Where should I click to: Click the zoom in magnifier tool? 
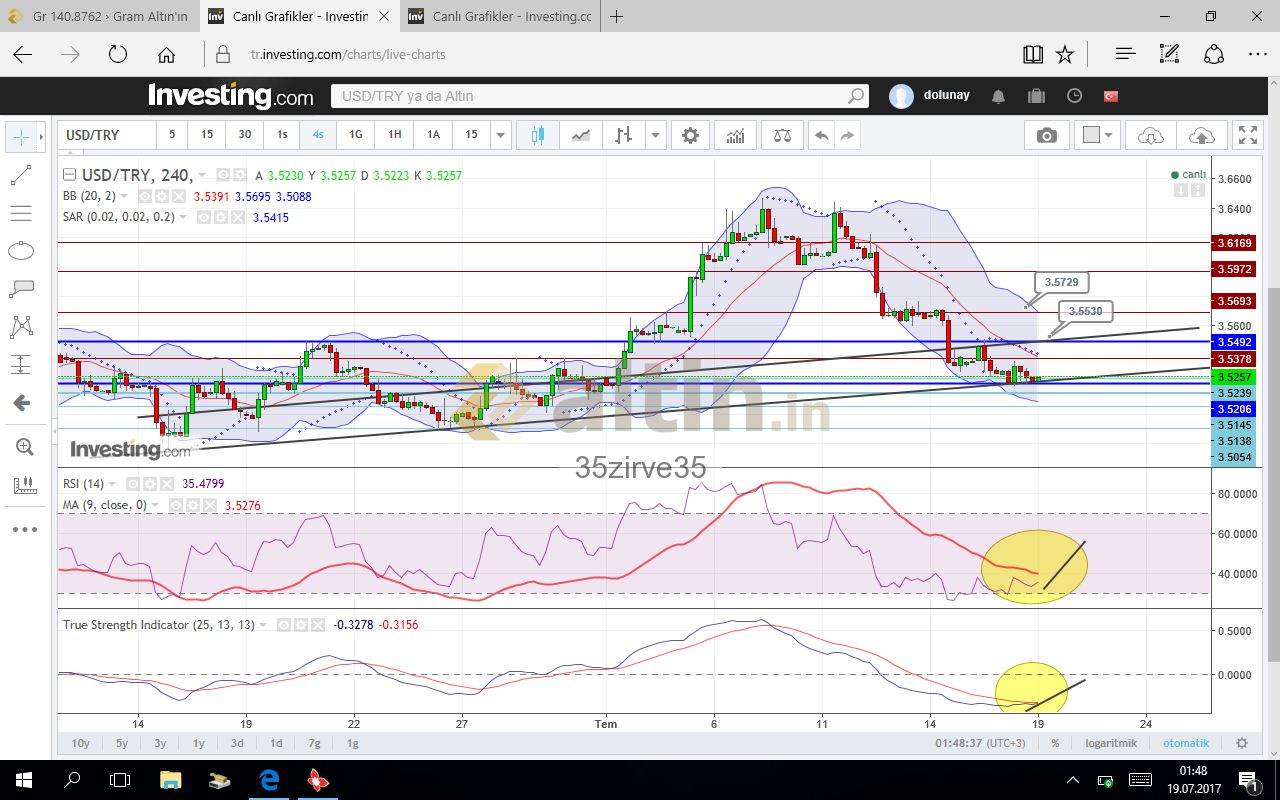point(20,447)
